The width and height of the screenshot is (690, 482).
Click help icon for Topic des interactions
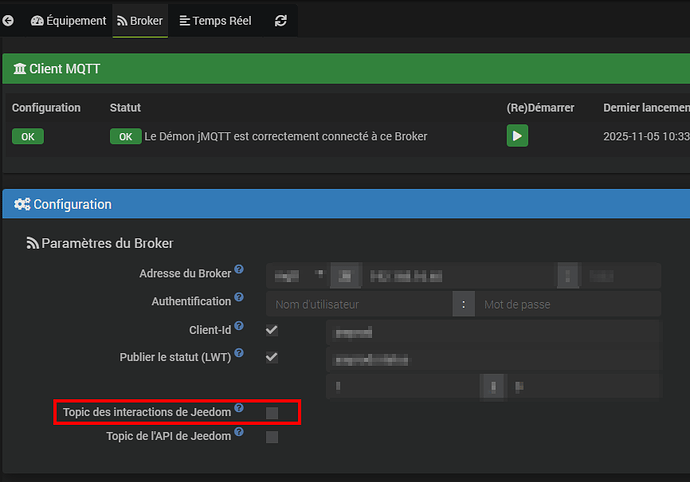click(x=239, y=409)
